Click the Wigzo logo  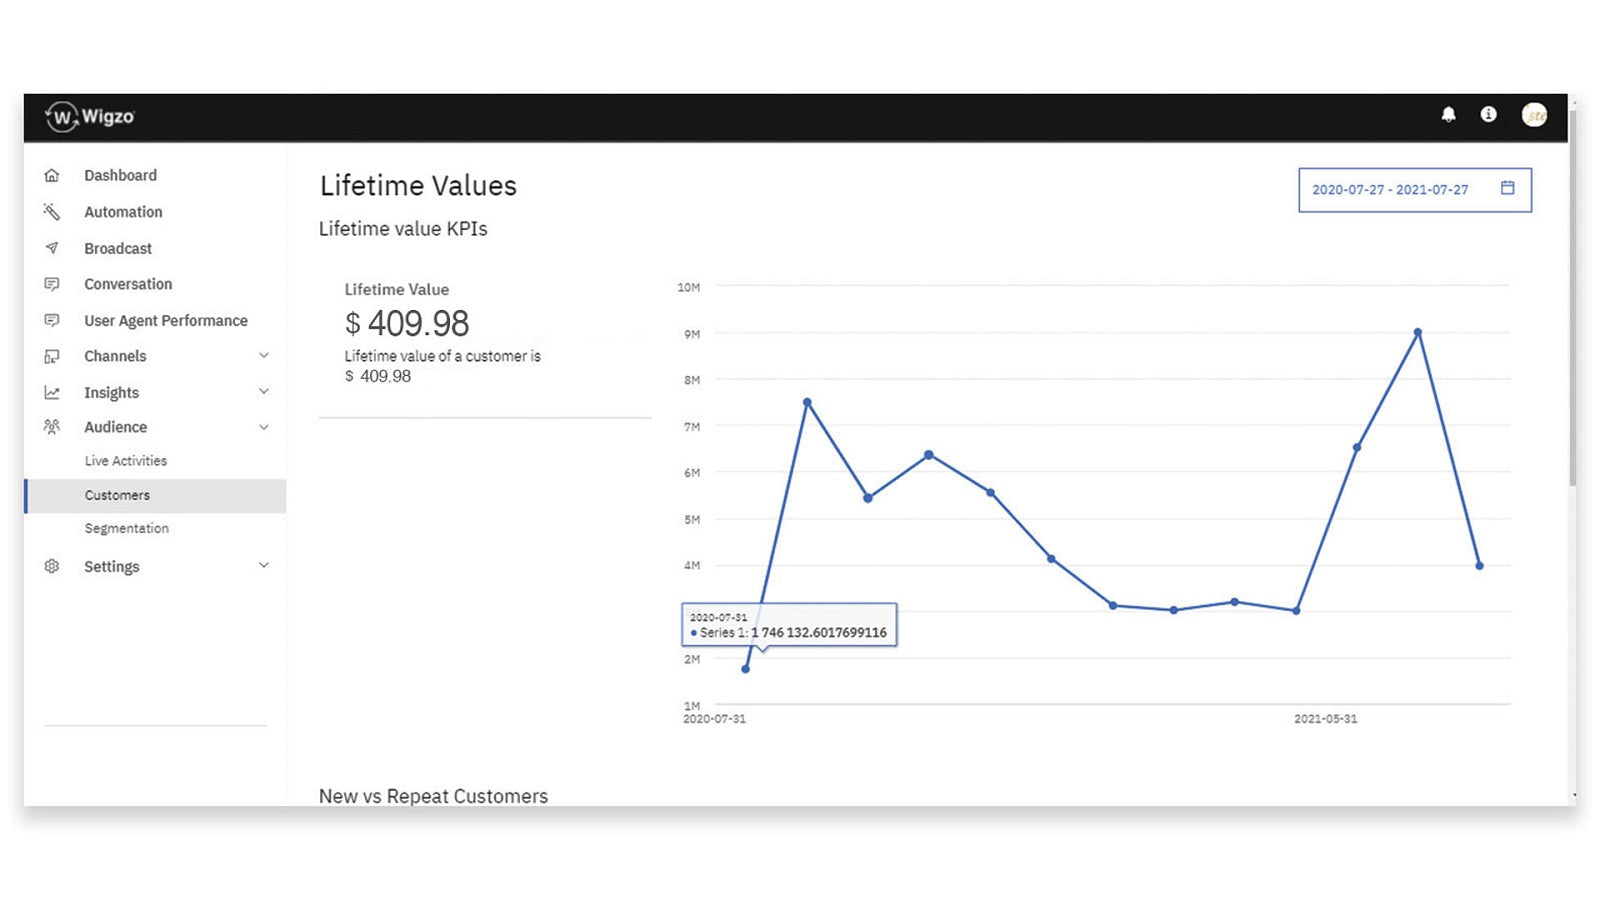click(88, 115)
